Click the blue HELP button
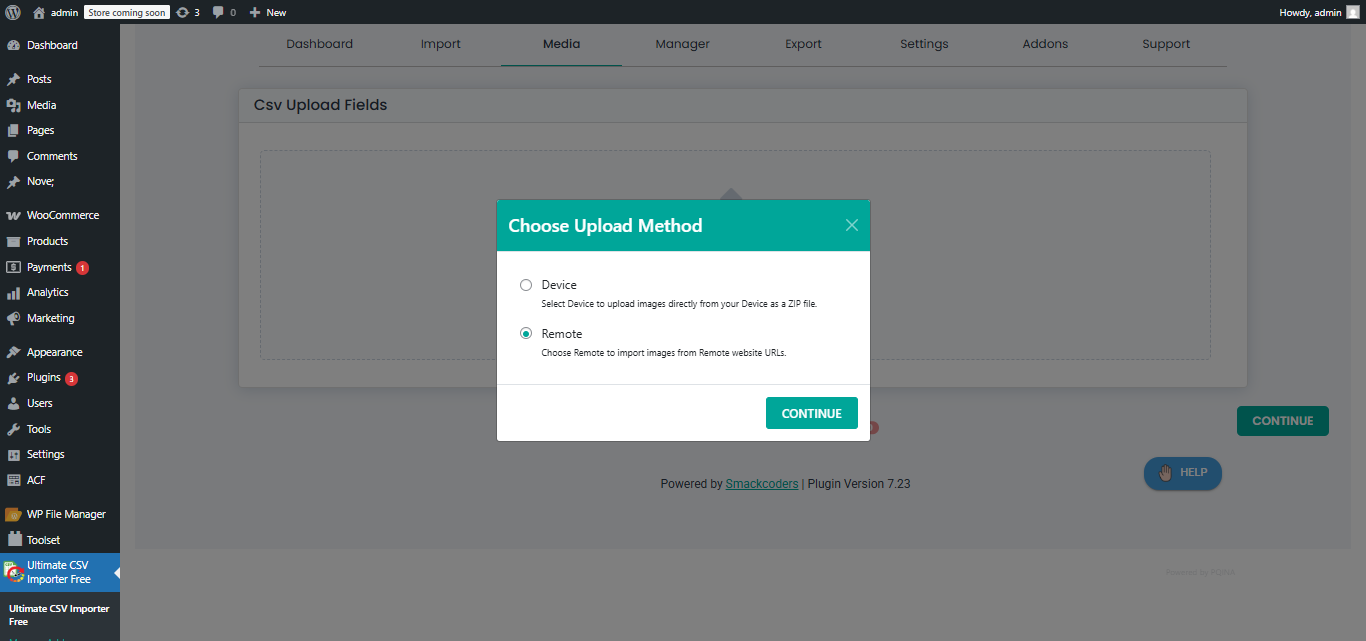1366x641 pixels. coord(1182,473)
